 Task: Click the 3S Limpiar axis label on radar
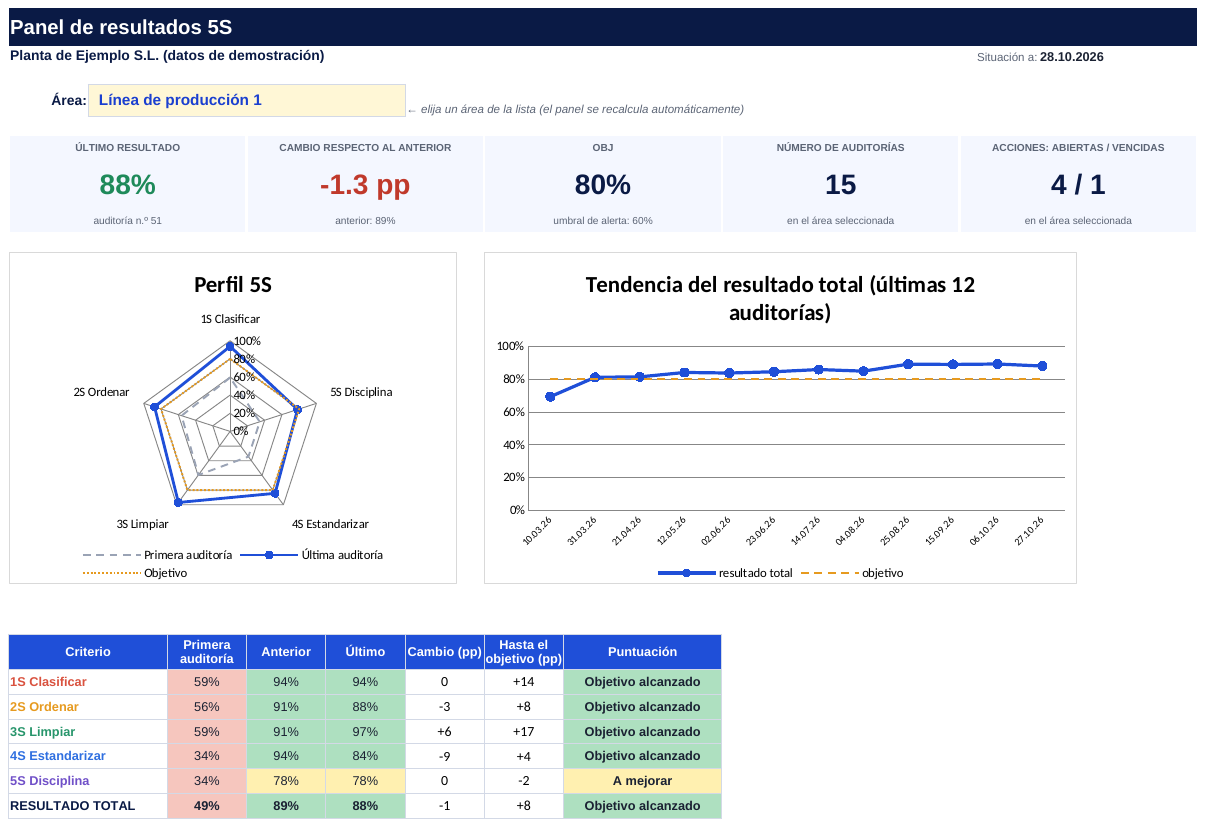[x=142, y=524]
